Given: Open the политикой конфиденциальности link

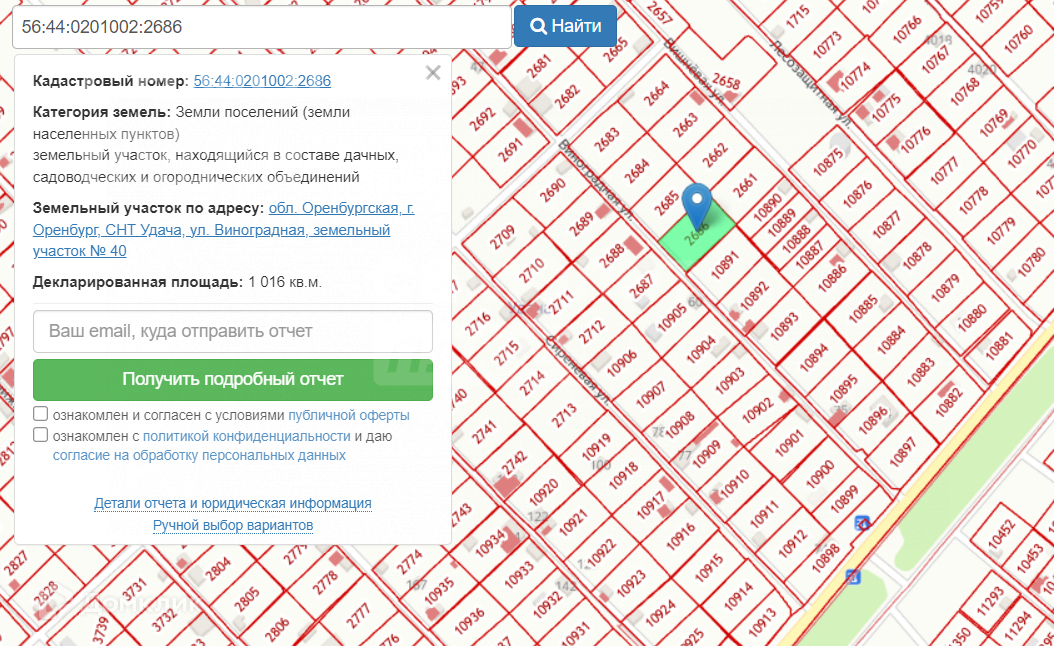Looking at the screenshot, I should pos(247,436).
